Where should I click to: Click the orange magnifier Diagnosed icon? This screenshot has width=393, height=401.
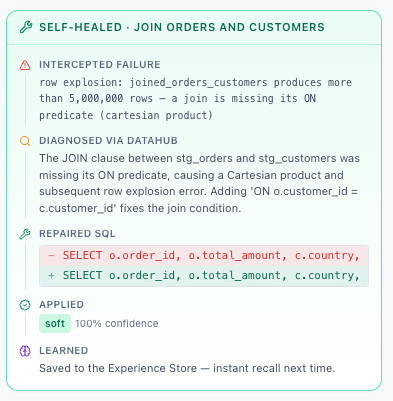[x=25, y=141]
